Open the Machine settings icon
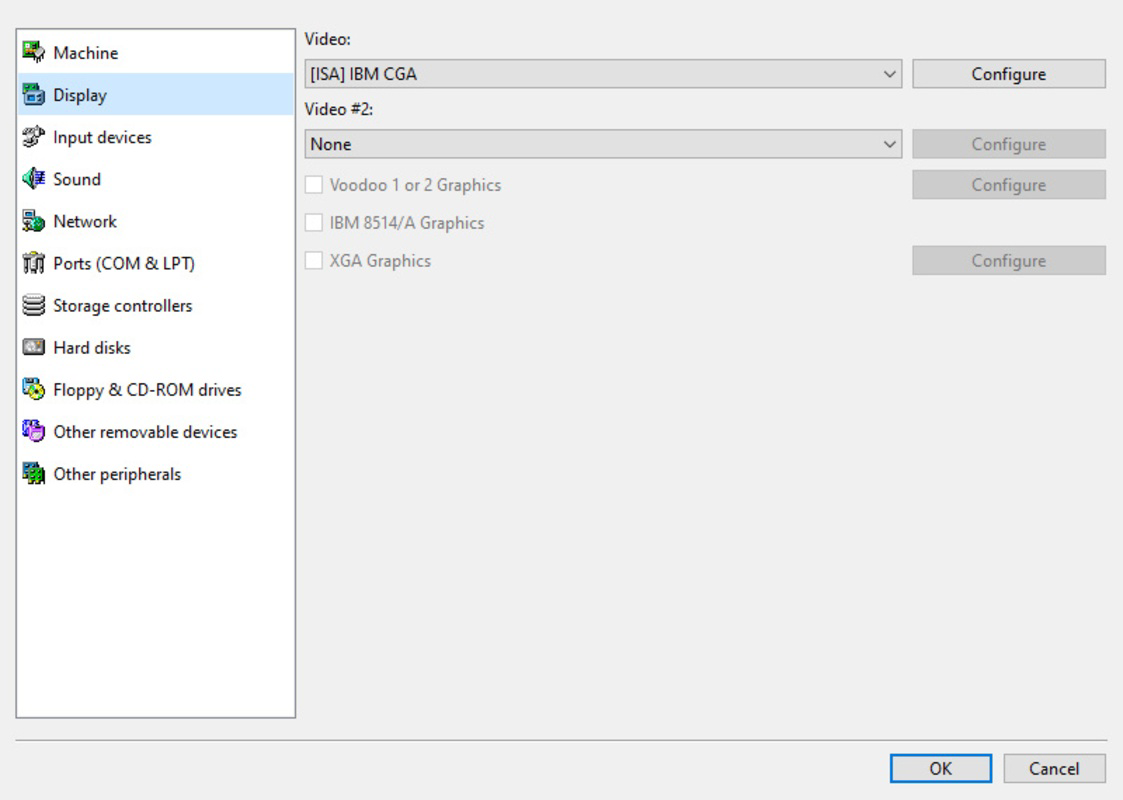This screenshot has width=1123, height=800. tap(34, 52)
